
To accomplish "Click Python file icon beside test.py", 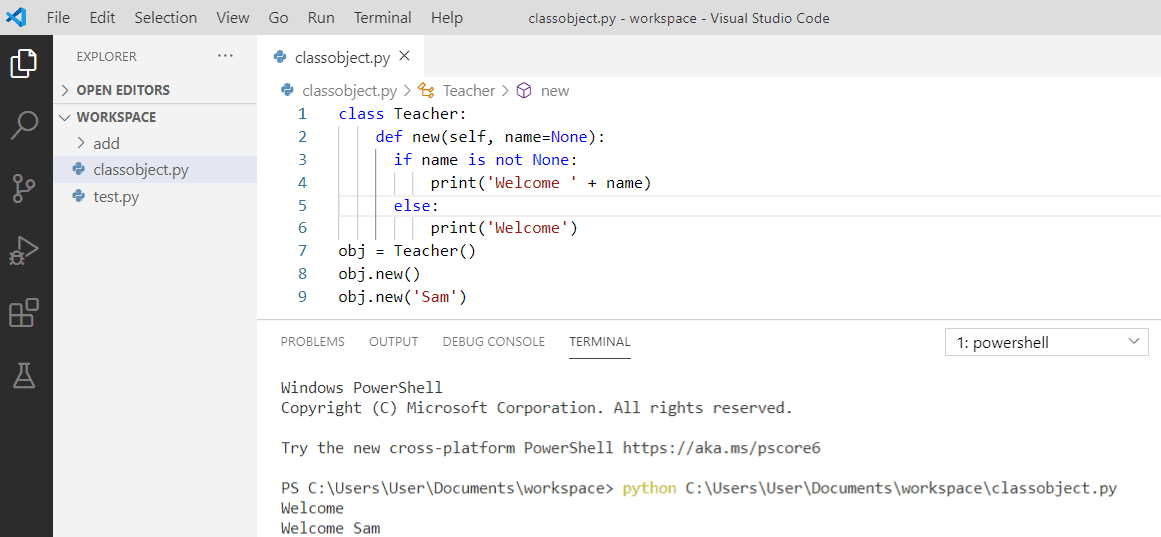I will pos(78,196).
